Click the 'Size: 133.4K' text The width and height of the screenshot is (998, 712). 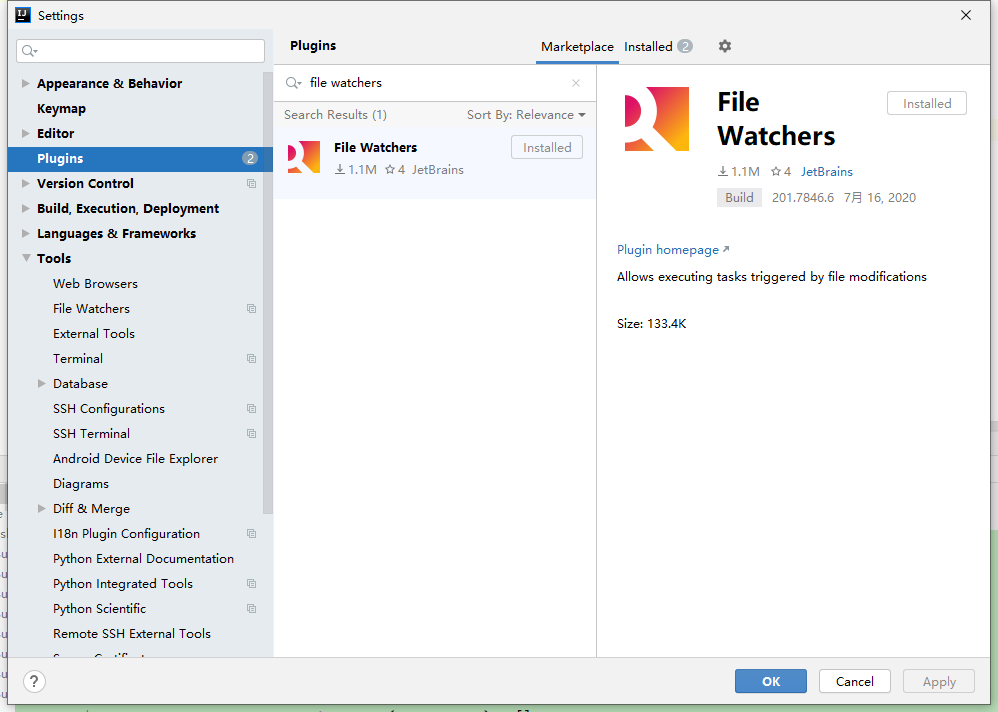point(651,324)
